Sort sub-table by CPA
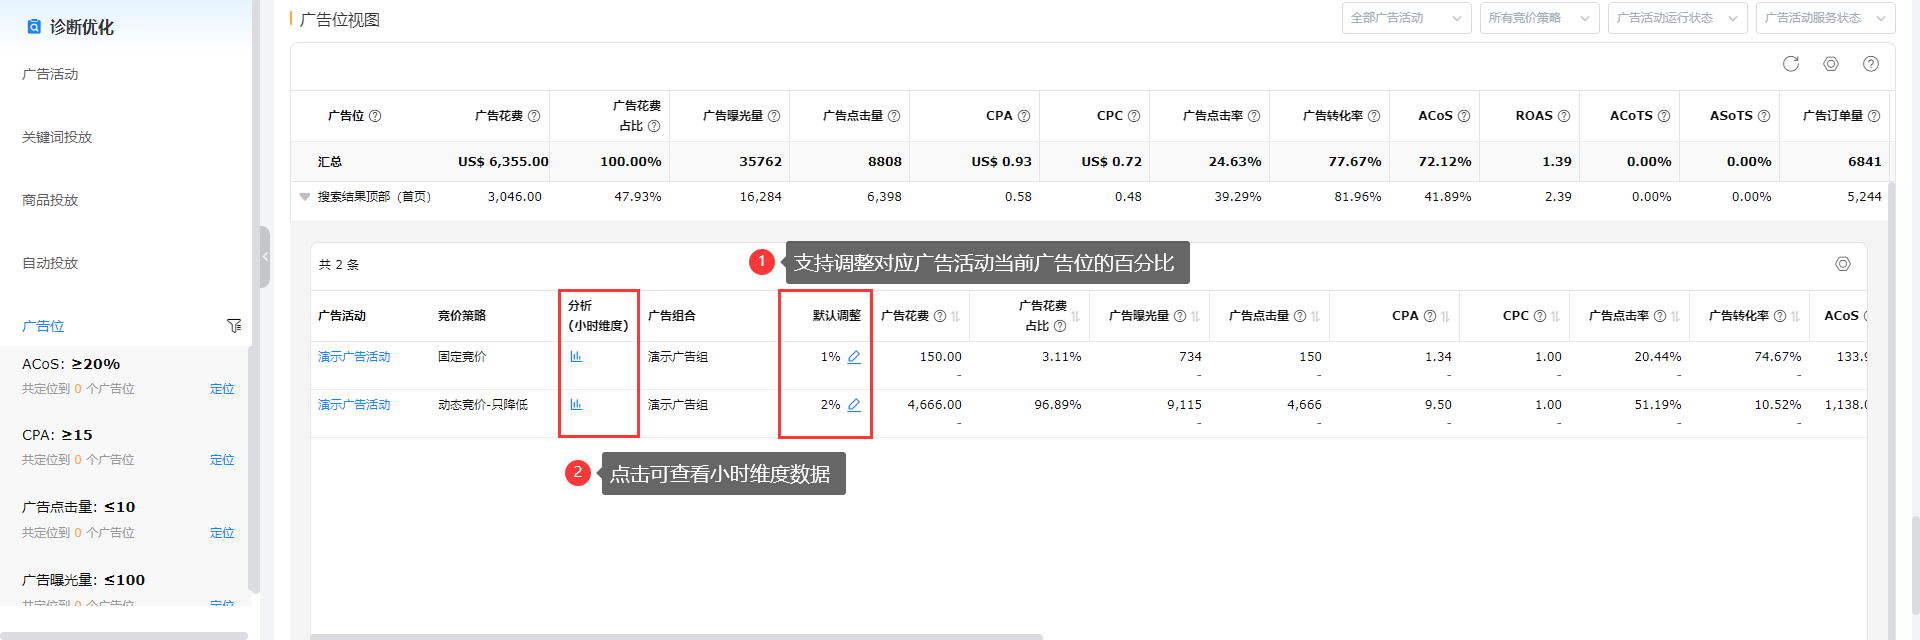This screenshot has width=1920, height=640. (x=1445, y=316)
